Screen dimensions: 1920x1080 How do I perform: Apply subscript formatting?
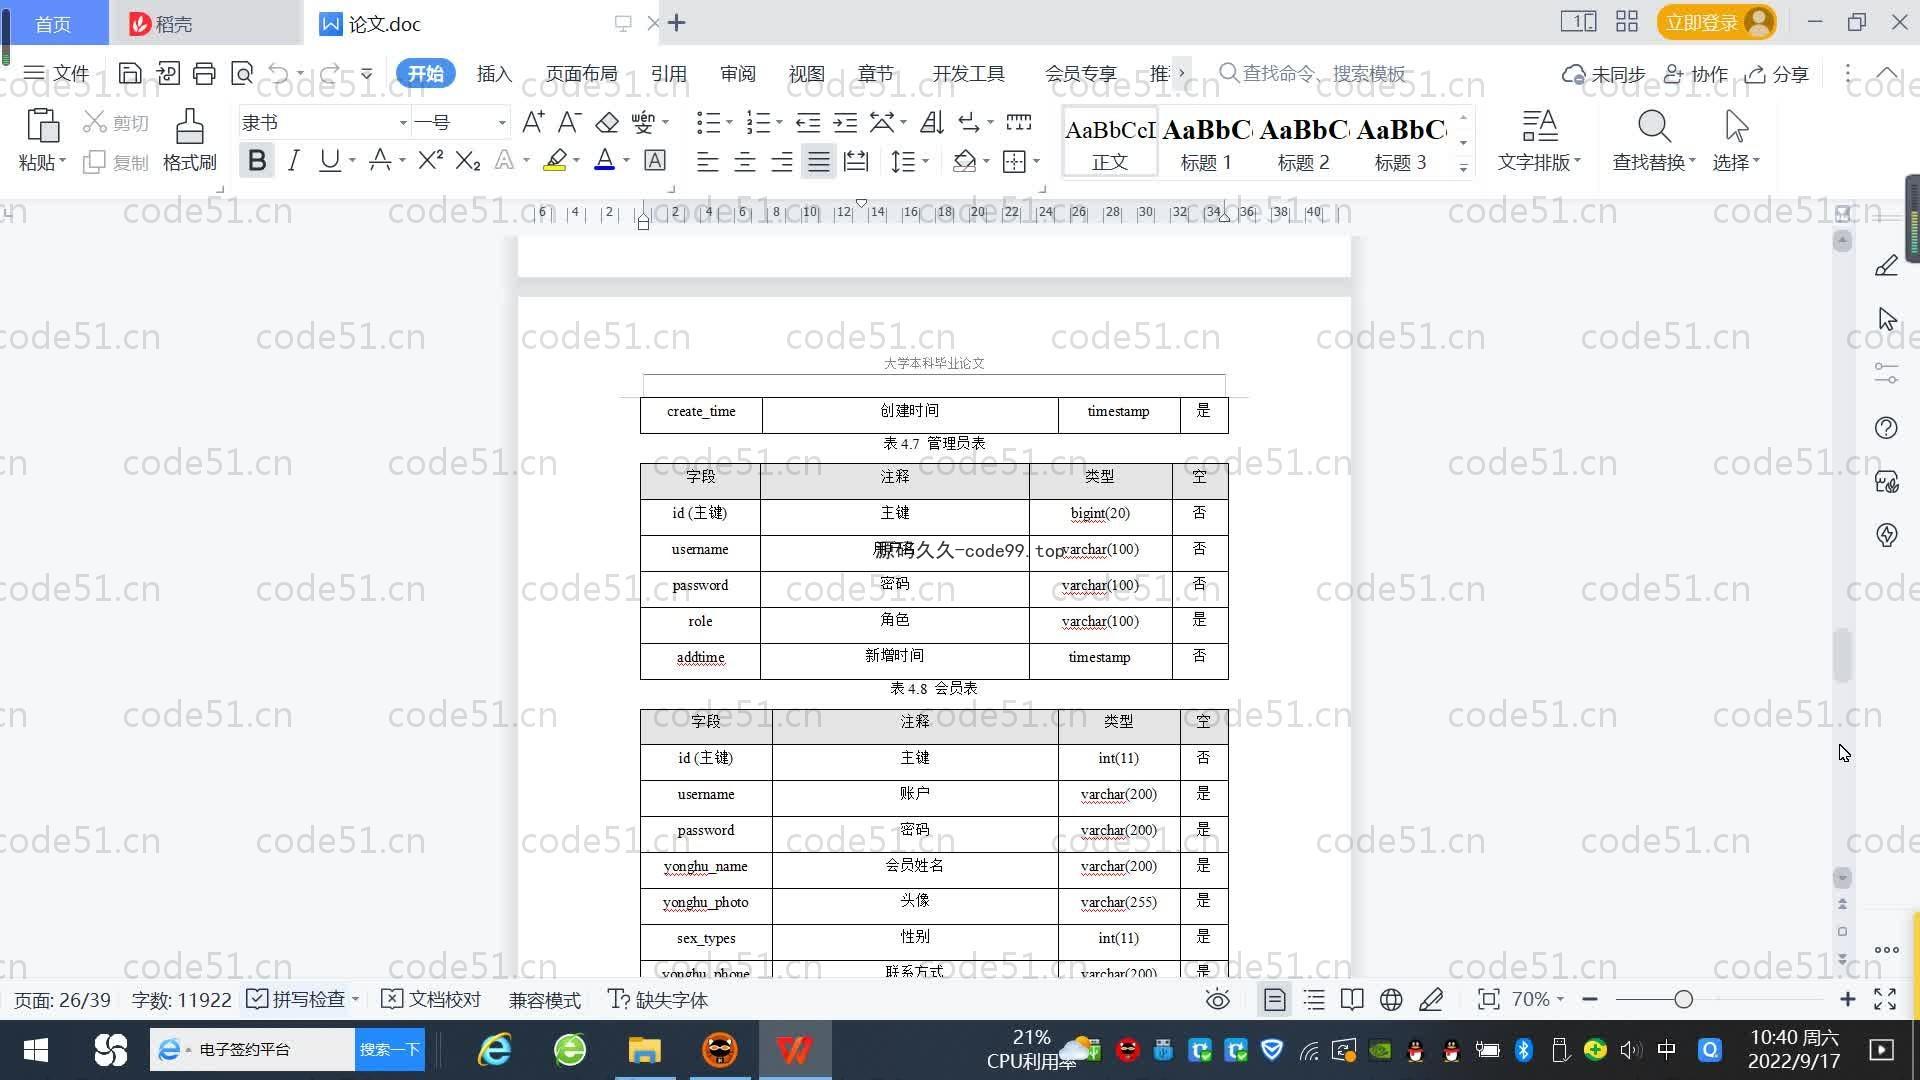click(467, 160)
